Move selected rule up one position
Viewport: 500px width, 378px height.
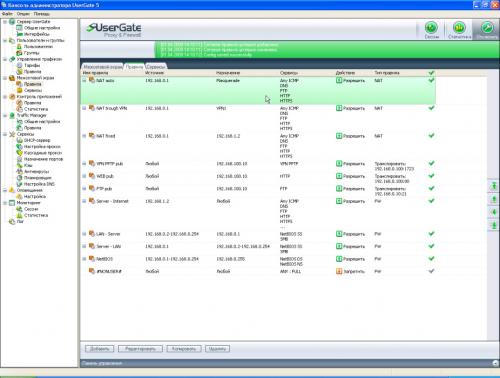(x=494, y=199)
